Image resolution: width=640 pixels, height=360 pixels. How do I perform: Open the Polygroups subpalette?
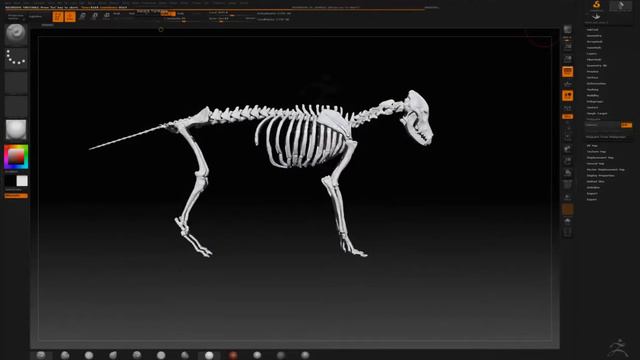click(595, 102)
